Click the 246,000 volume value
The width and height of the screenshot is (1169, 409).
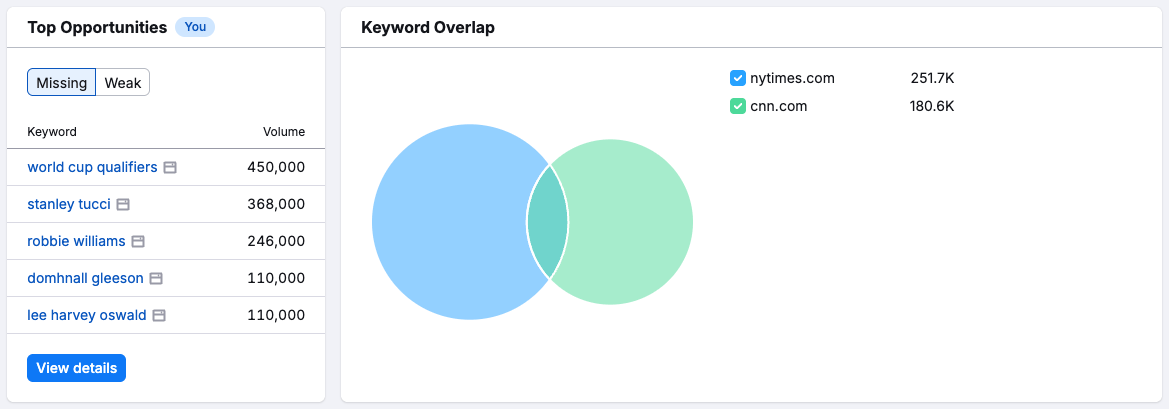(276, 241)
